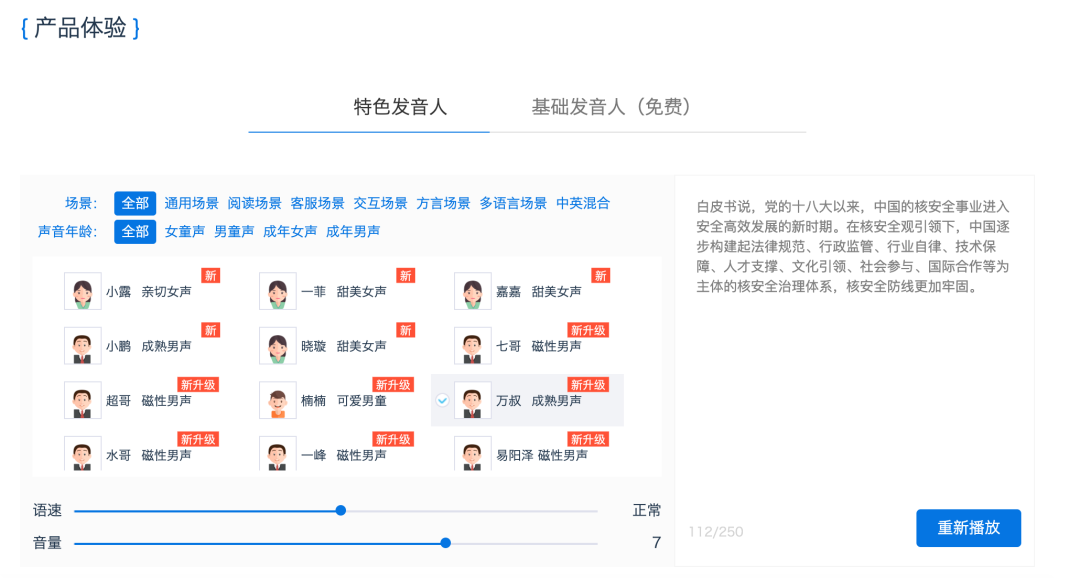Viewport: 1080px width, 578px height.
Task: Pick the 嘉嘉 voice avatar
Action: [x=473, y=291]
